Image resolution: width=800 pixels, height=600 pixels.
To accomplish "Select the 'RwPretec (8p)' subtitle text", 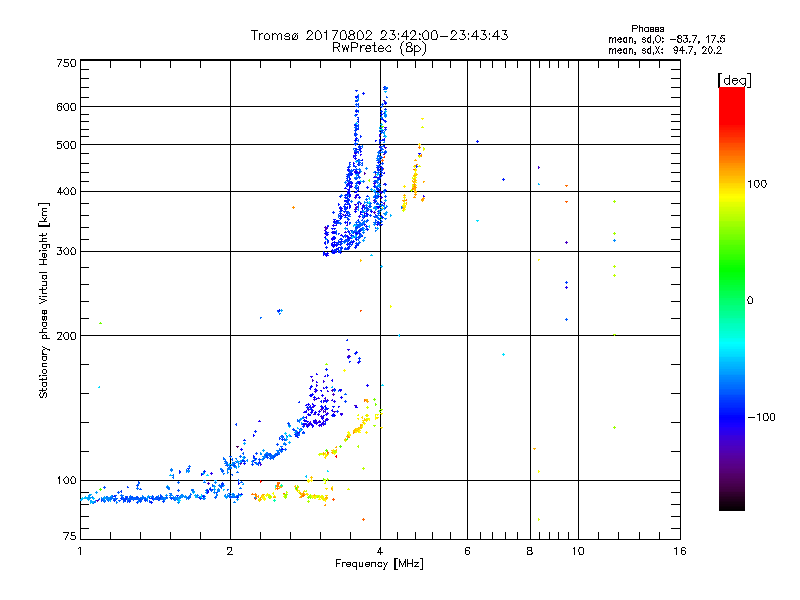I will 379,48.
